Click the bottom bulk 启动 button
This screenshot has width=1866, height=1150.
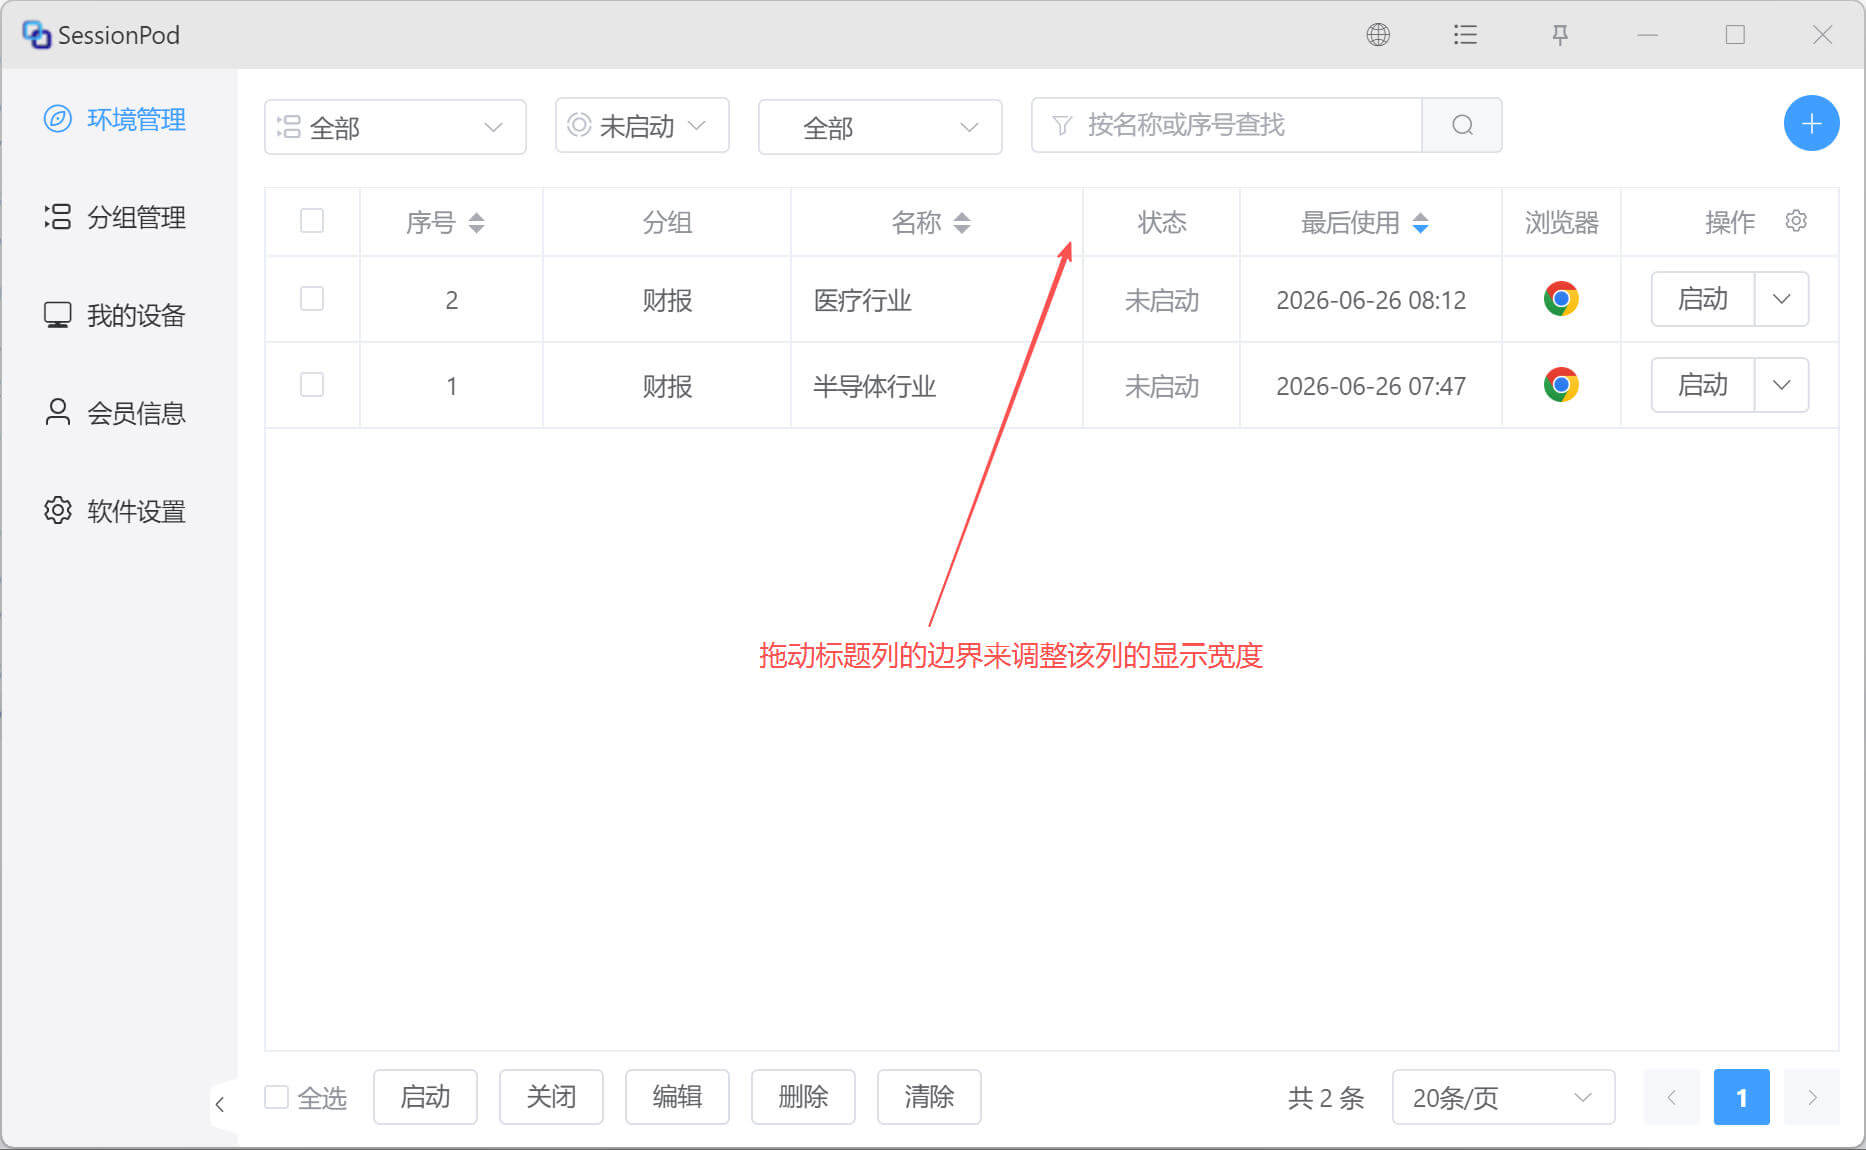tap(425, 1097)
